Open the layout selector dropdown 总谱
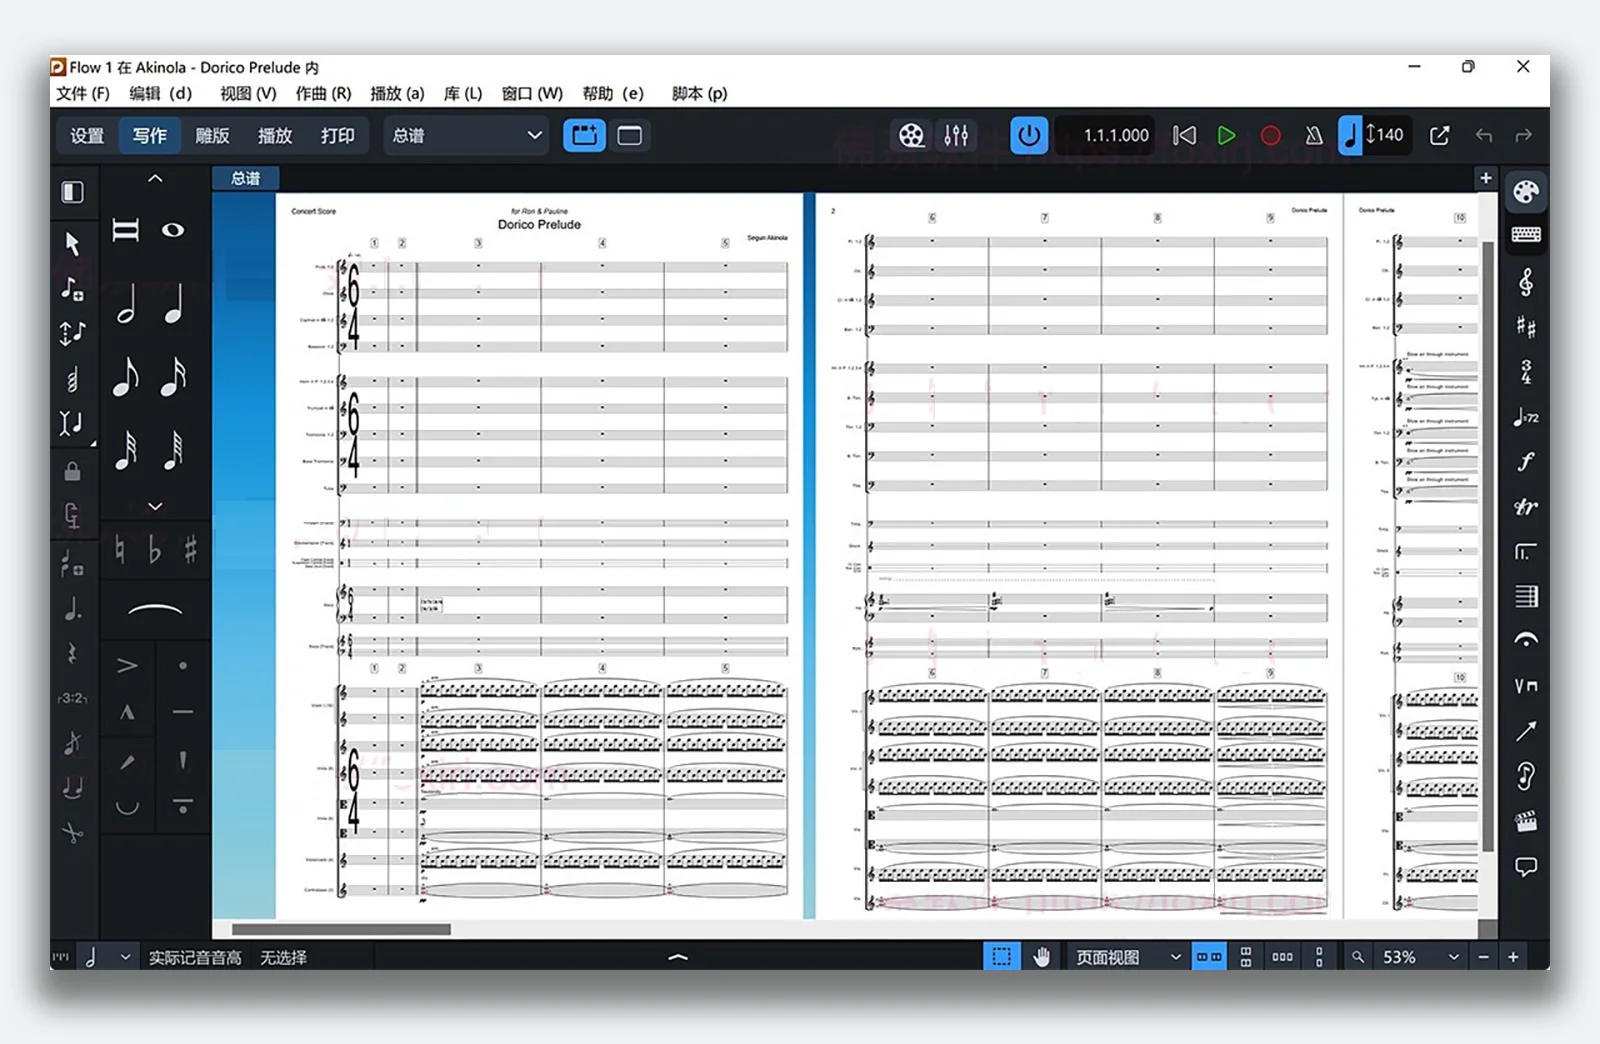The image size is (1600, 1044). (x=467, y=135)
